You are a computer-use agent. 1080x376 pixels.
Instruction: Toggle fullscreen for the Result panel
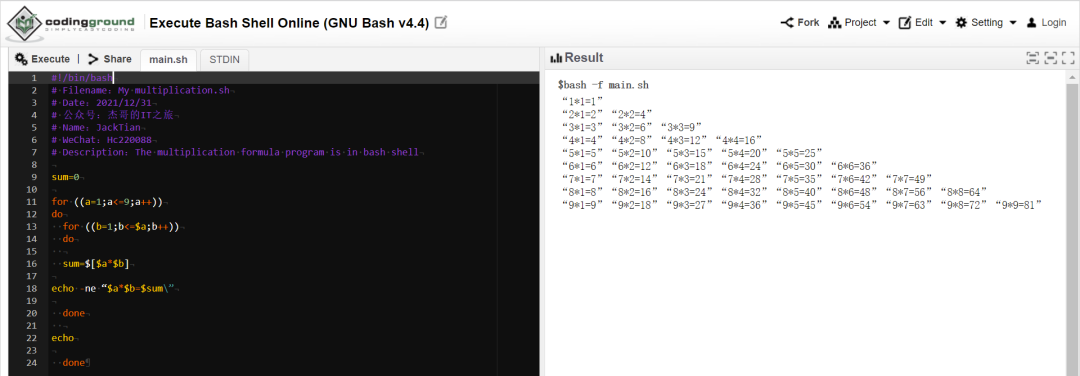1068,58
